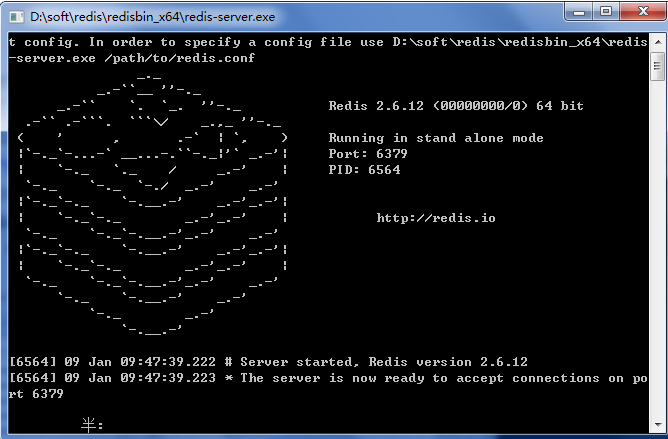
Task: Maximize the redis-server.exe console window
Action: coord(606,12)
